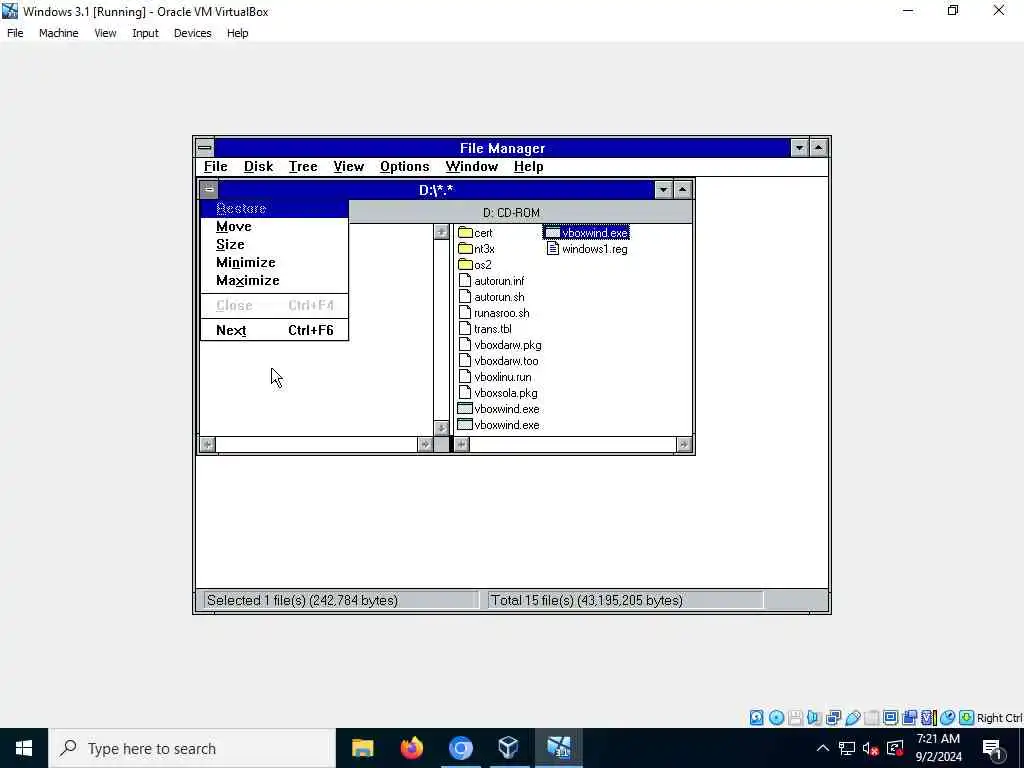Click the hard disk activity icon in VirtualBox status bar

click(756, 718)
